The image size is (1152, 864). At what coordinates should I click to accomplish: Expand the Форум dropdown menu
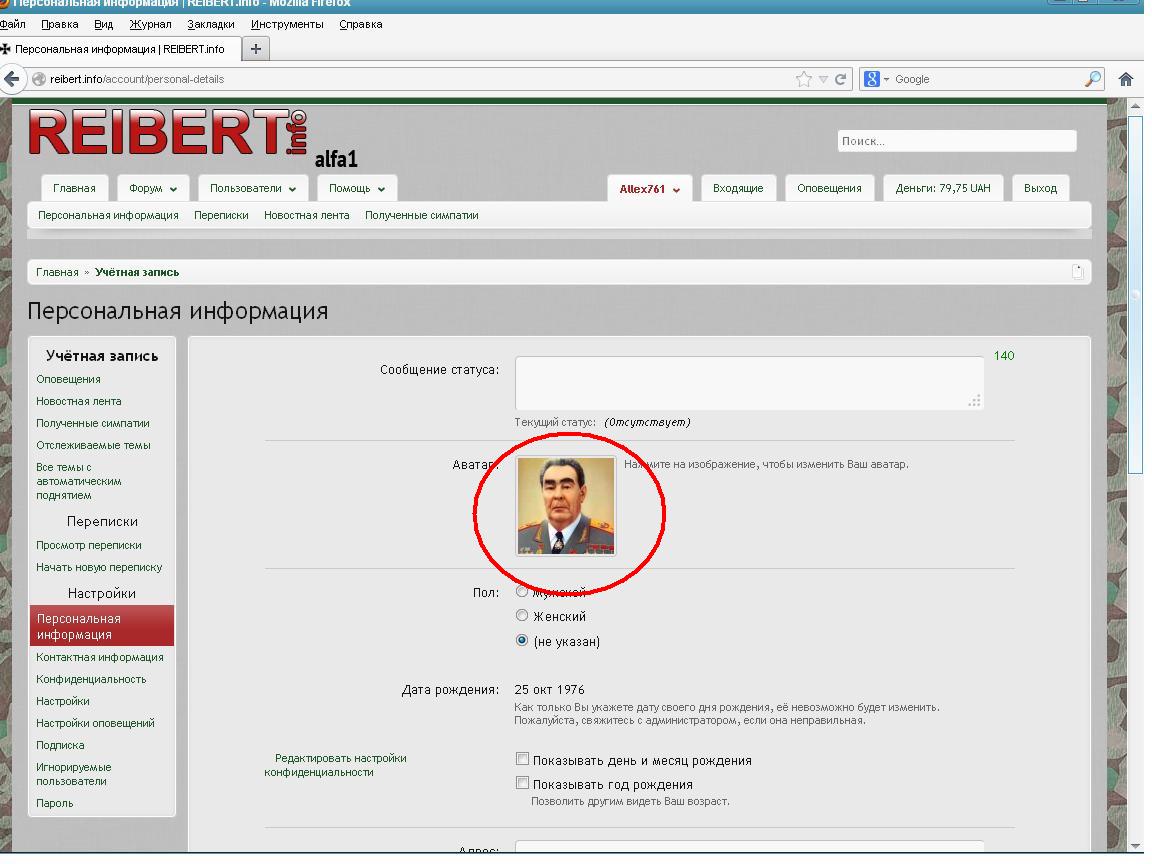tap(153, 188)
